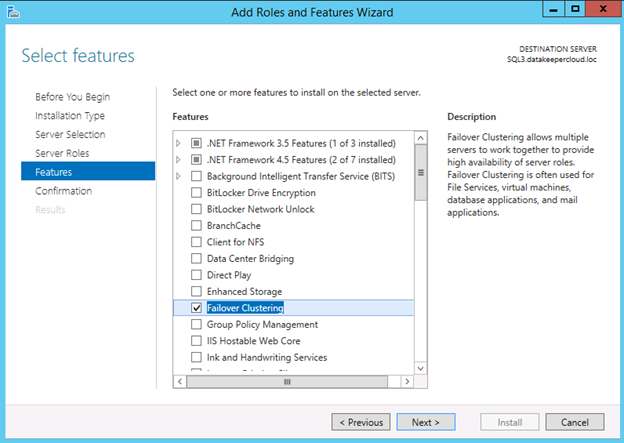
Task: Expand Background Intelligent Transfer Service node
Action: [179, 177]
